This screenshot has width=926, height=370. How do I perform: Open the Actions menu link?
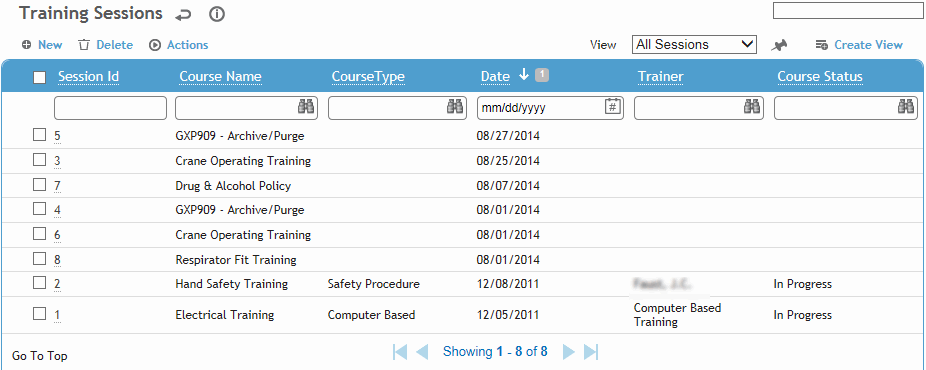click(x=188, y=45)
